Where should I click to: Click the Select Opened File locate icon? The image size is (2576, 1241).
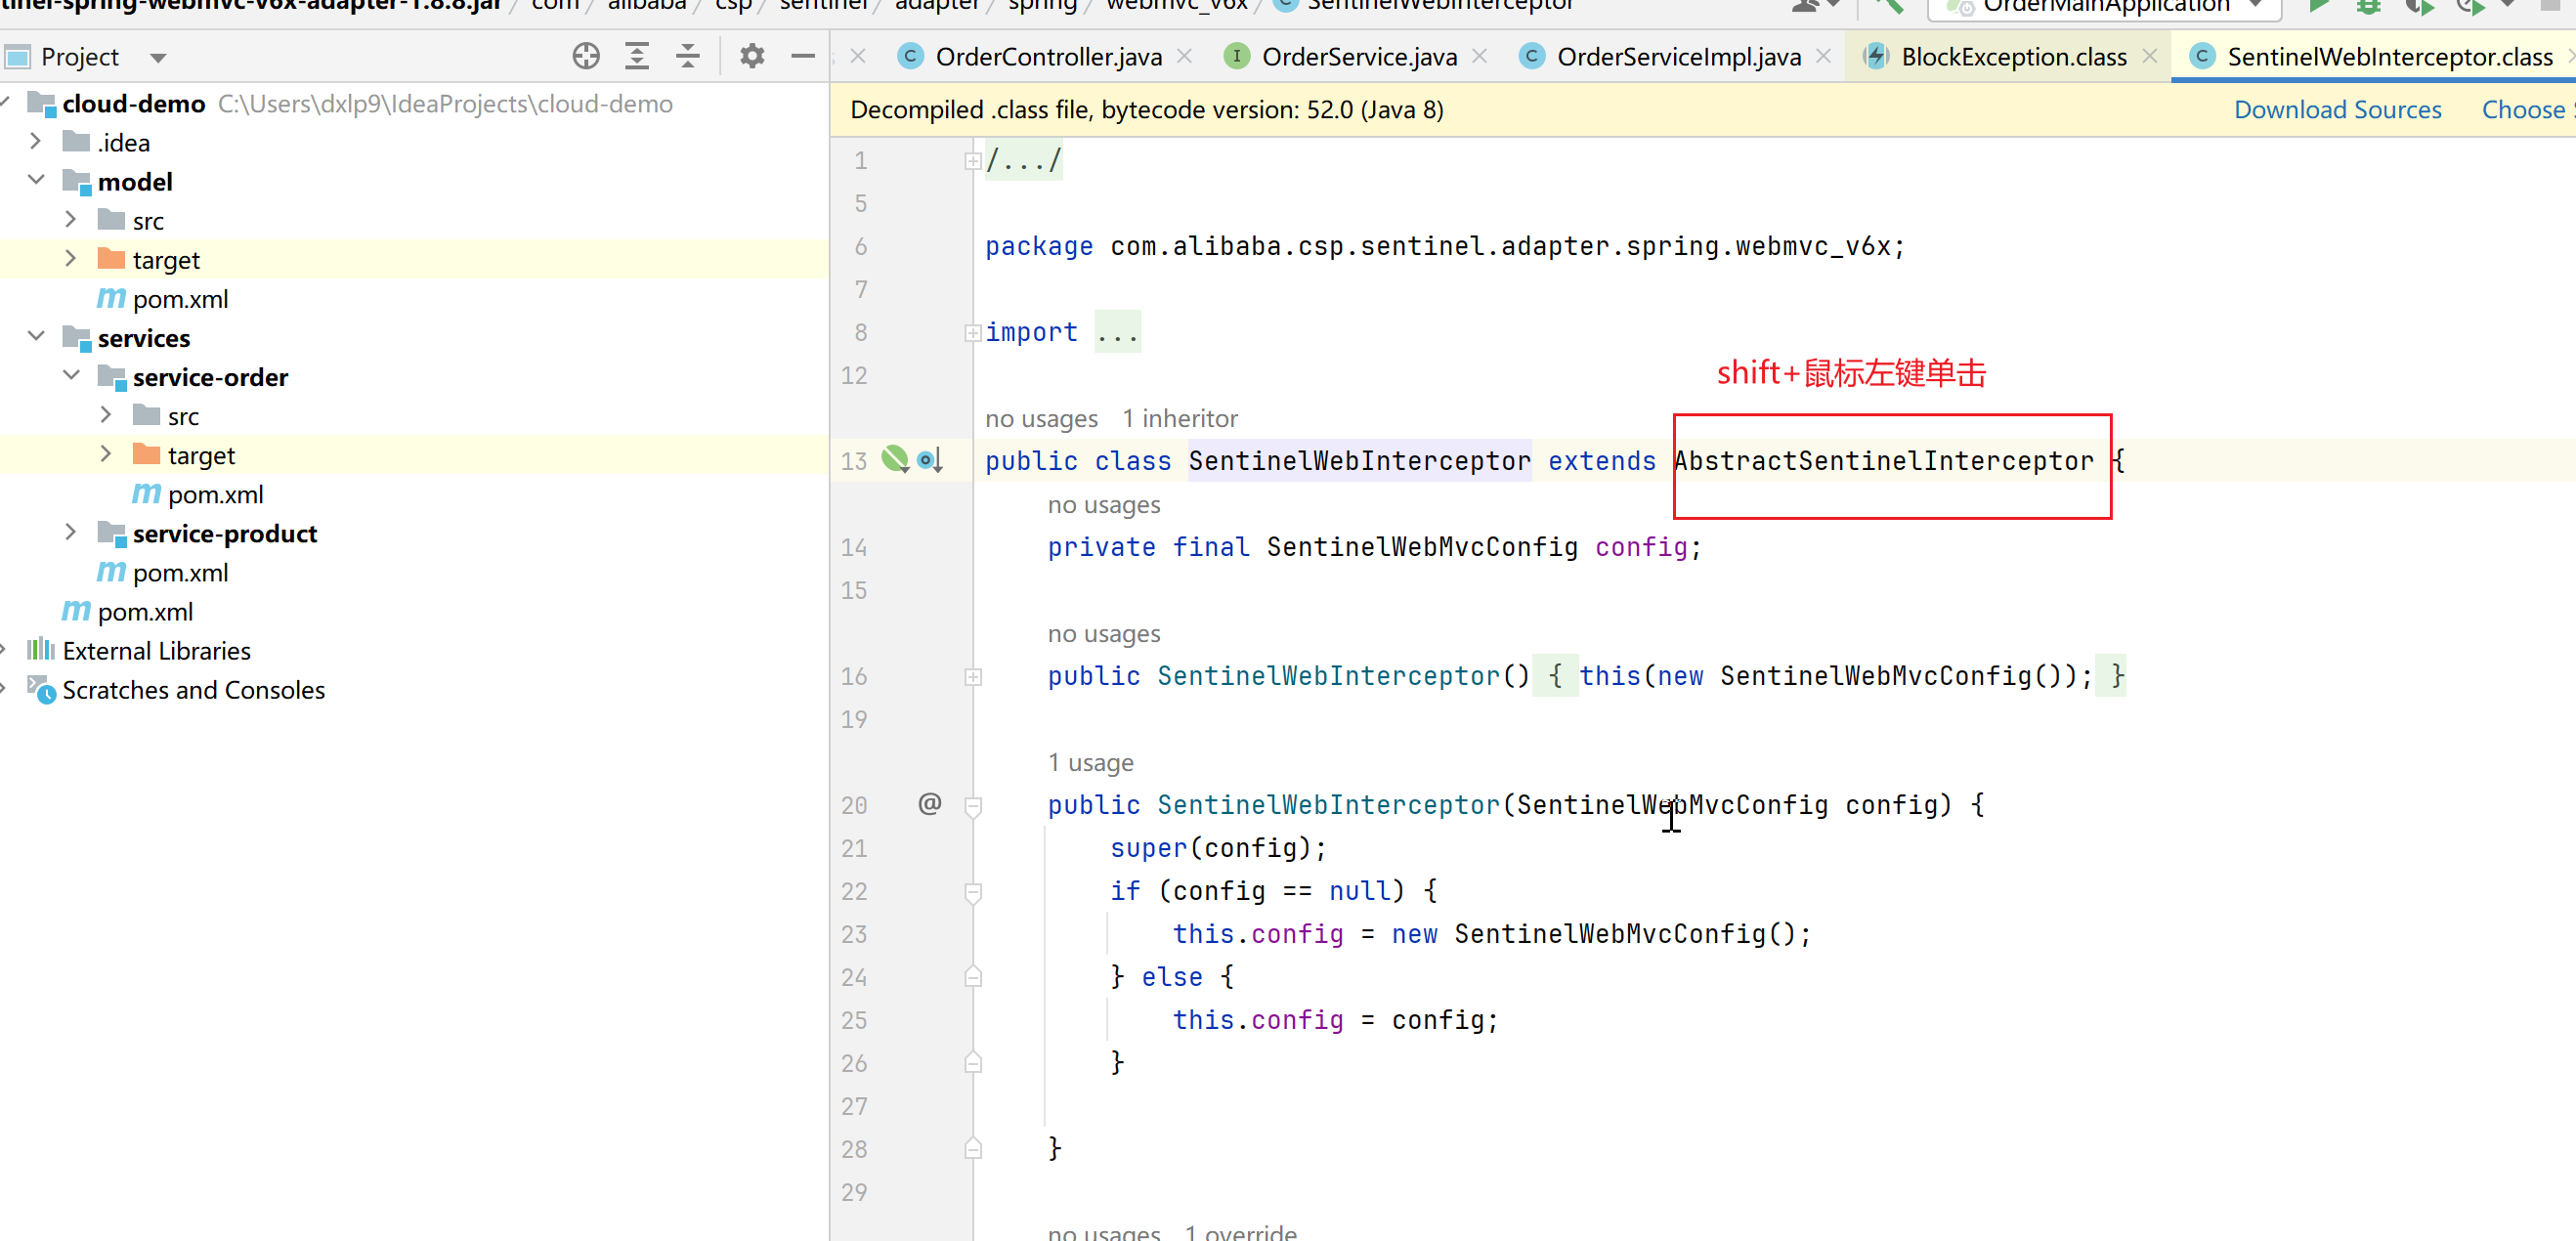[586, 56]
